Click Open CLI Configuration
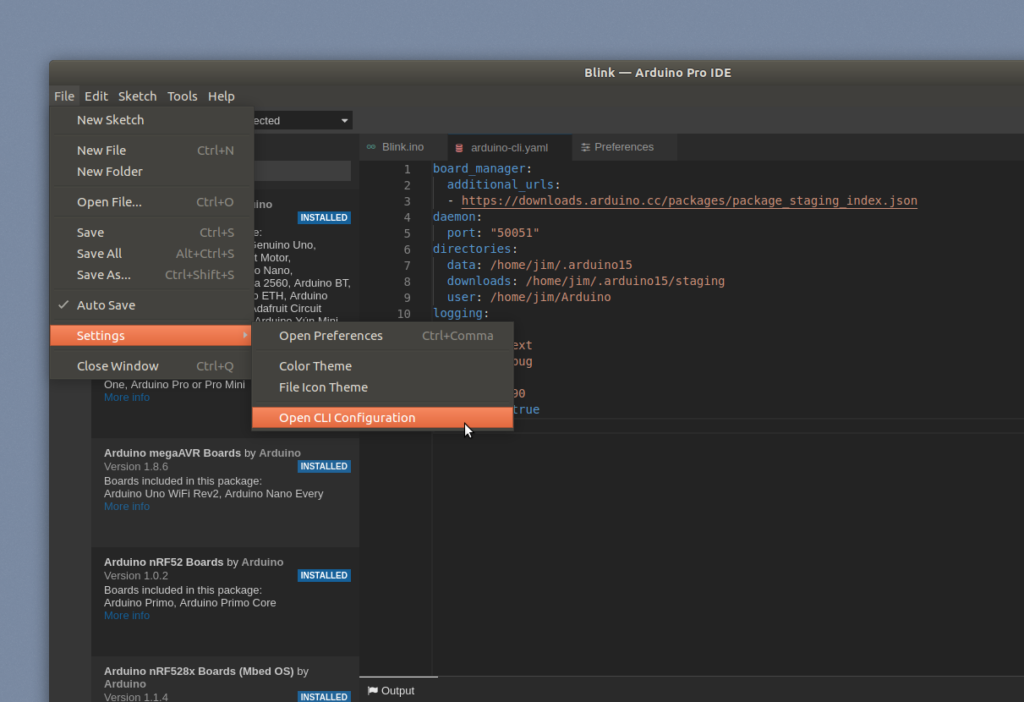This screenshot has width=1024, height=702. pos(383,418)
